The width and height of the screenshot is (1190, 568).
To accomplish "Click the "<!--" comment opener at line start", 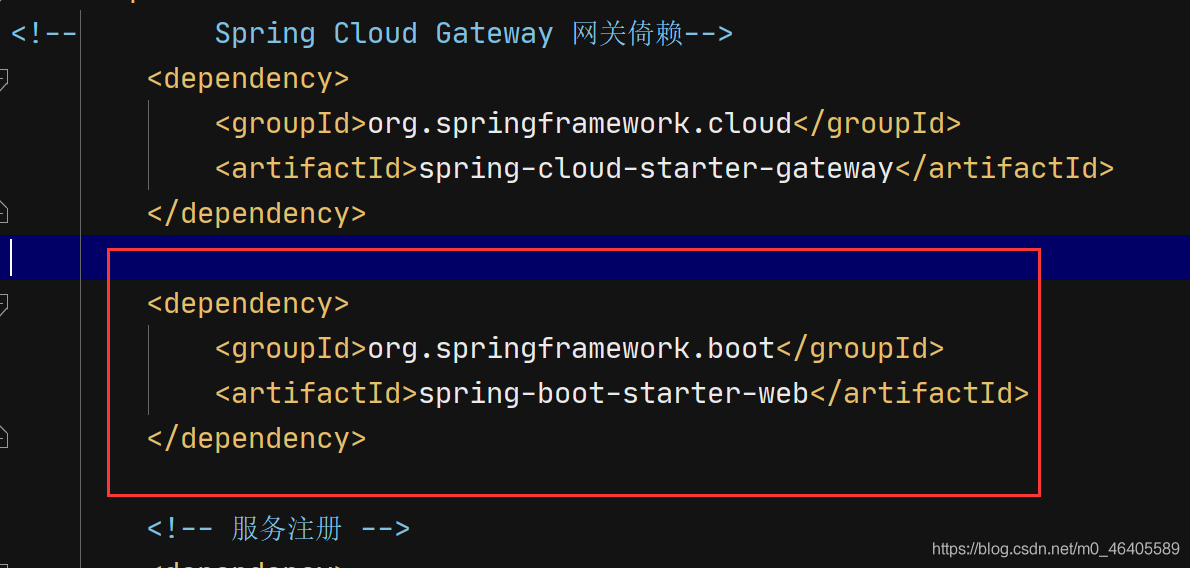I will pos(43,33).
